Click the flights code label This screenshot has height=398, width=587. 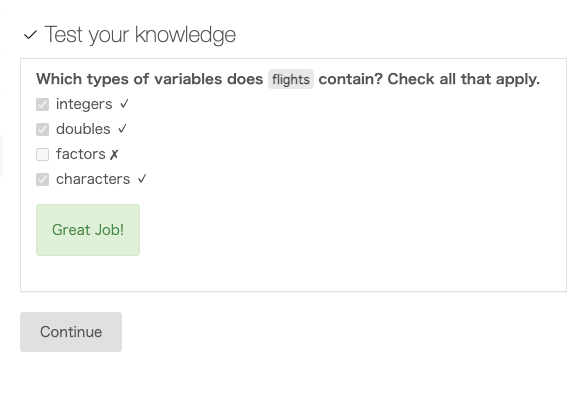(291, 79)
